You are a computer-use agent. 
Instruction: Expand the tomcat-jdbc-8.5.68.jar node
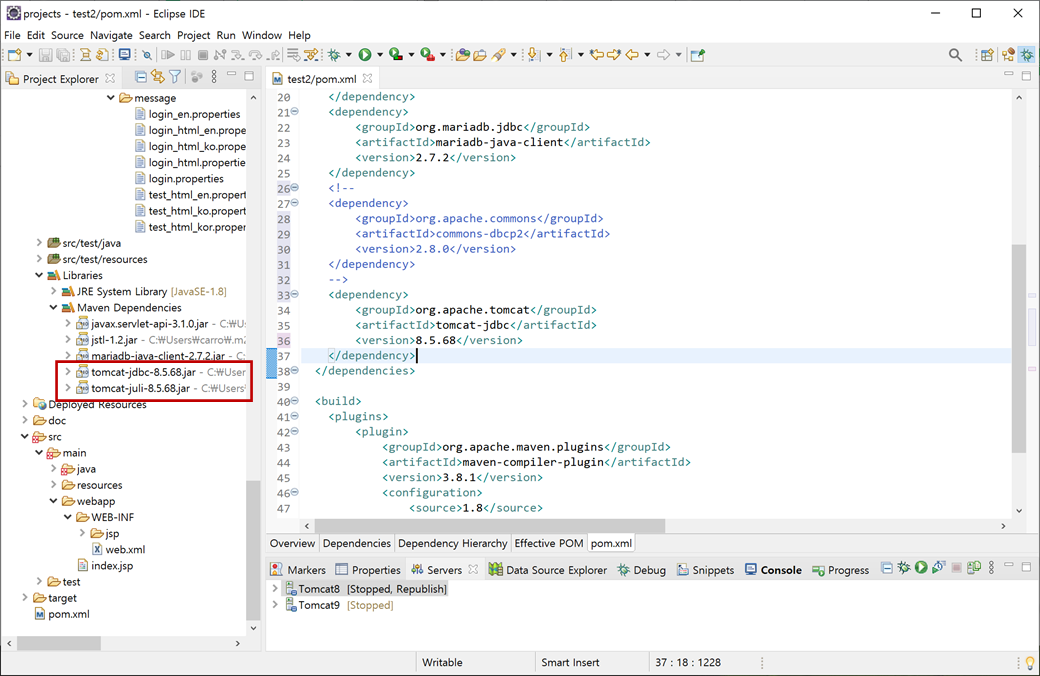pos(68,372)
